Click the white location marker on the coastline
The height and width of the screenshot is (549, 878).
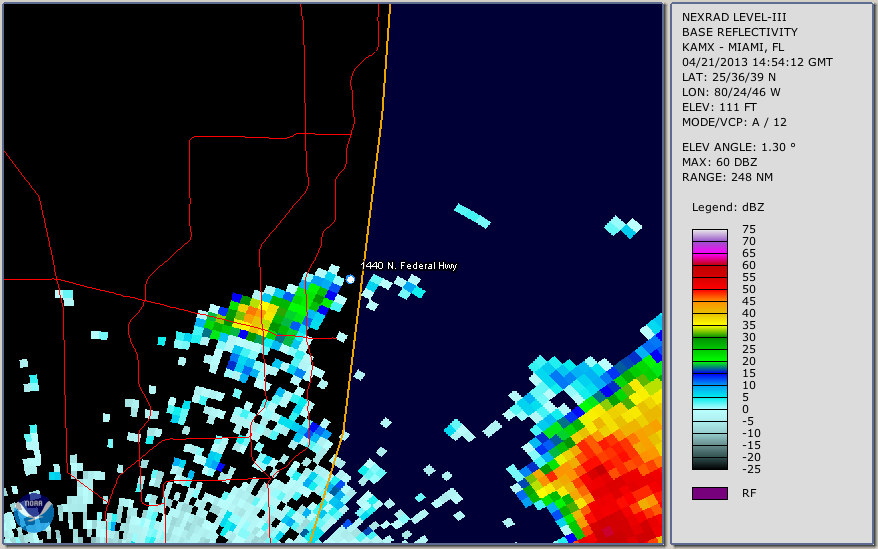click(x=350, y=279)
